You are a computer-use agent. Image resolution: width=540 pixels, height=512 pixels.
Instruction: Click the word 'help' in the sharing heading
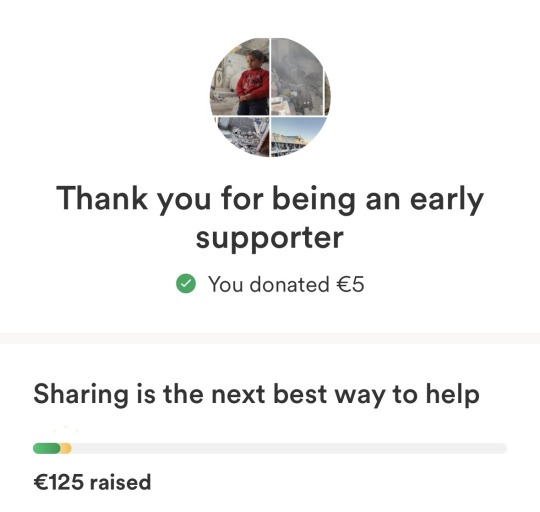pyautogui.click(x=453, y=395)
